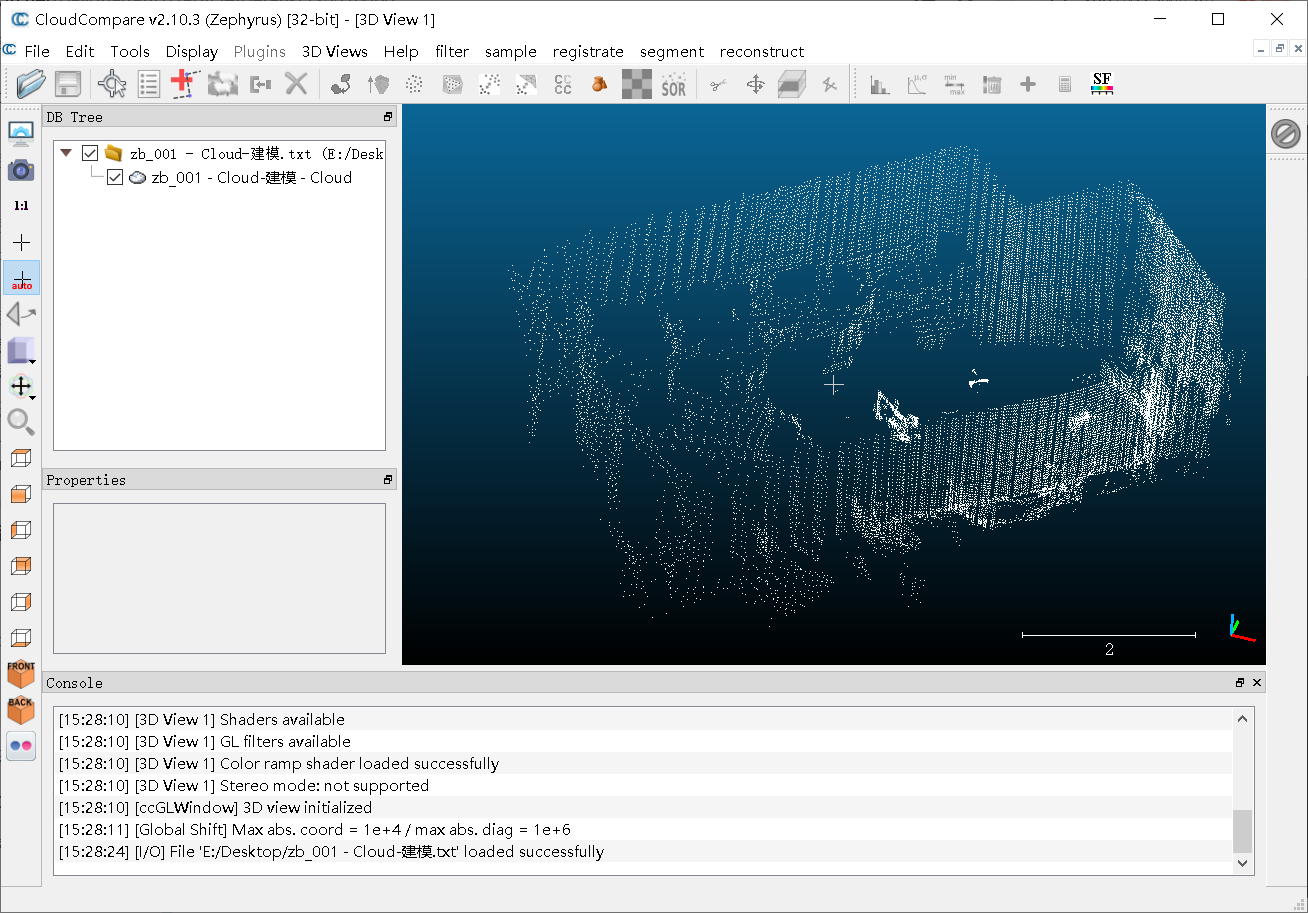
Task: Open the view mode cube dropdown
Action: (21, 351)
